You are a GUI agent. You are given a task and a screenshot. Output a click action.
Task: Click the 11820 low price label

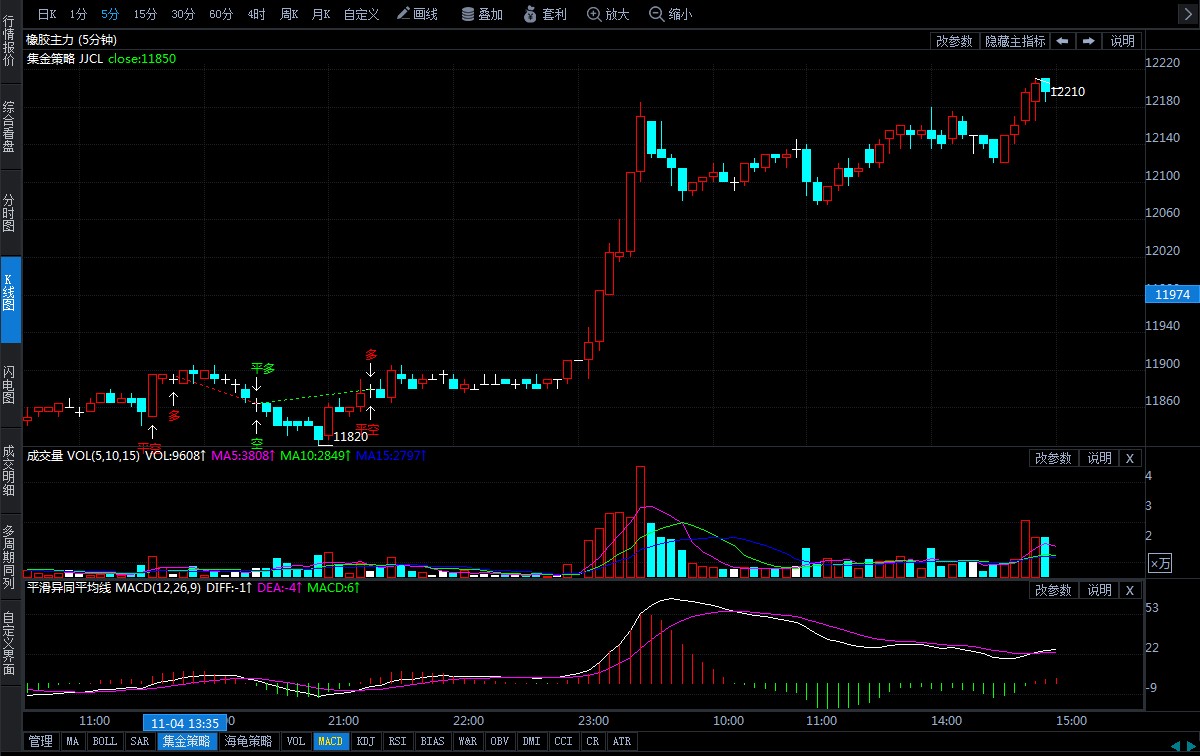pos(350,437)
